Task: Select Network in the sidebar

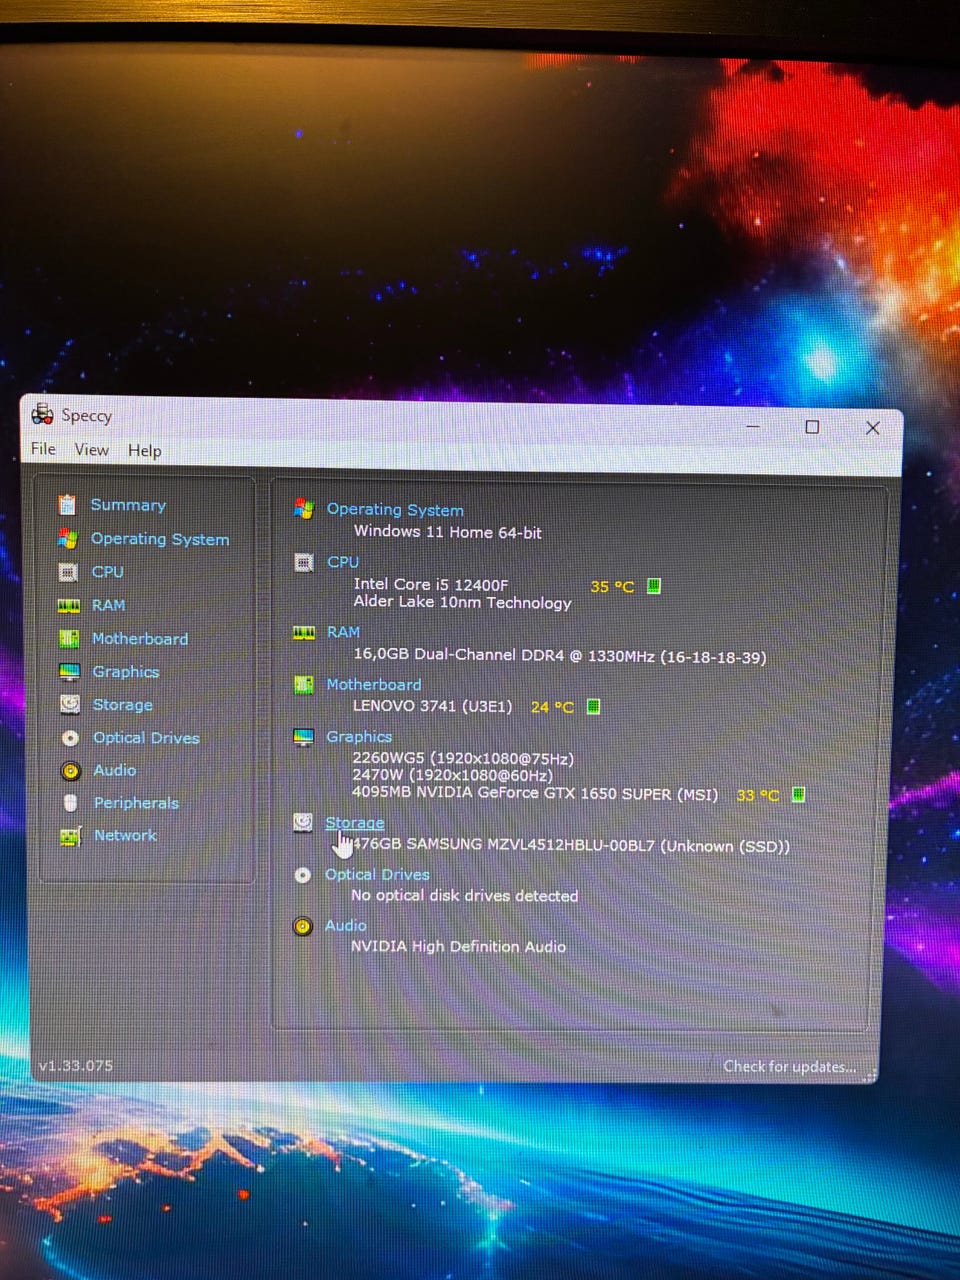Action: 125,835
